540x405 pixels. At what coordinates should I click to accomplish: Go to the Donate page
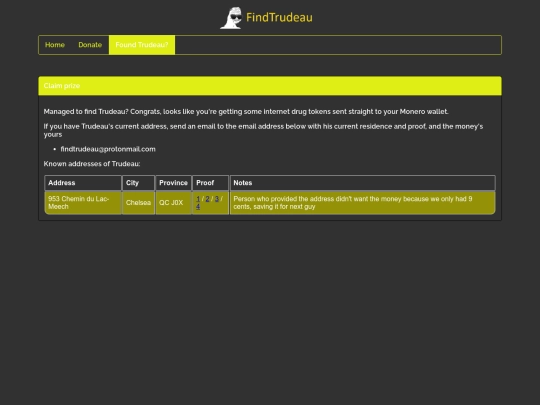click(x=90, y=45)
